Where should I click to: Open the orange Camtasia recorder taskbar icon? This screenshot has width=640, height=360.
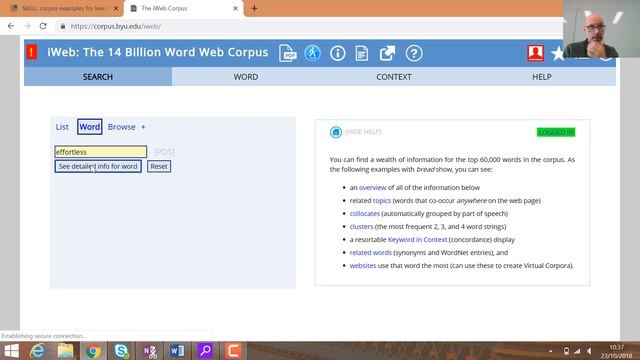click(x=233, y=351)
